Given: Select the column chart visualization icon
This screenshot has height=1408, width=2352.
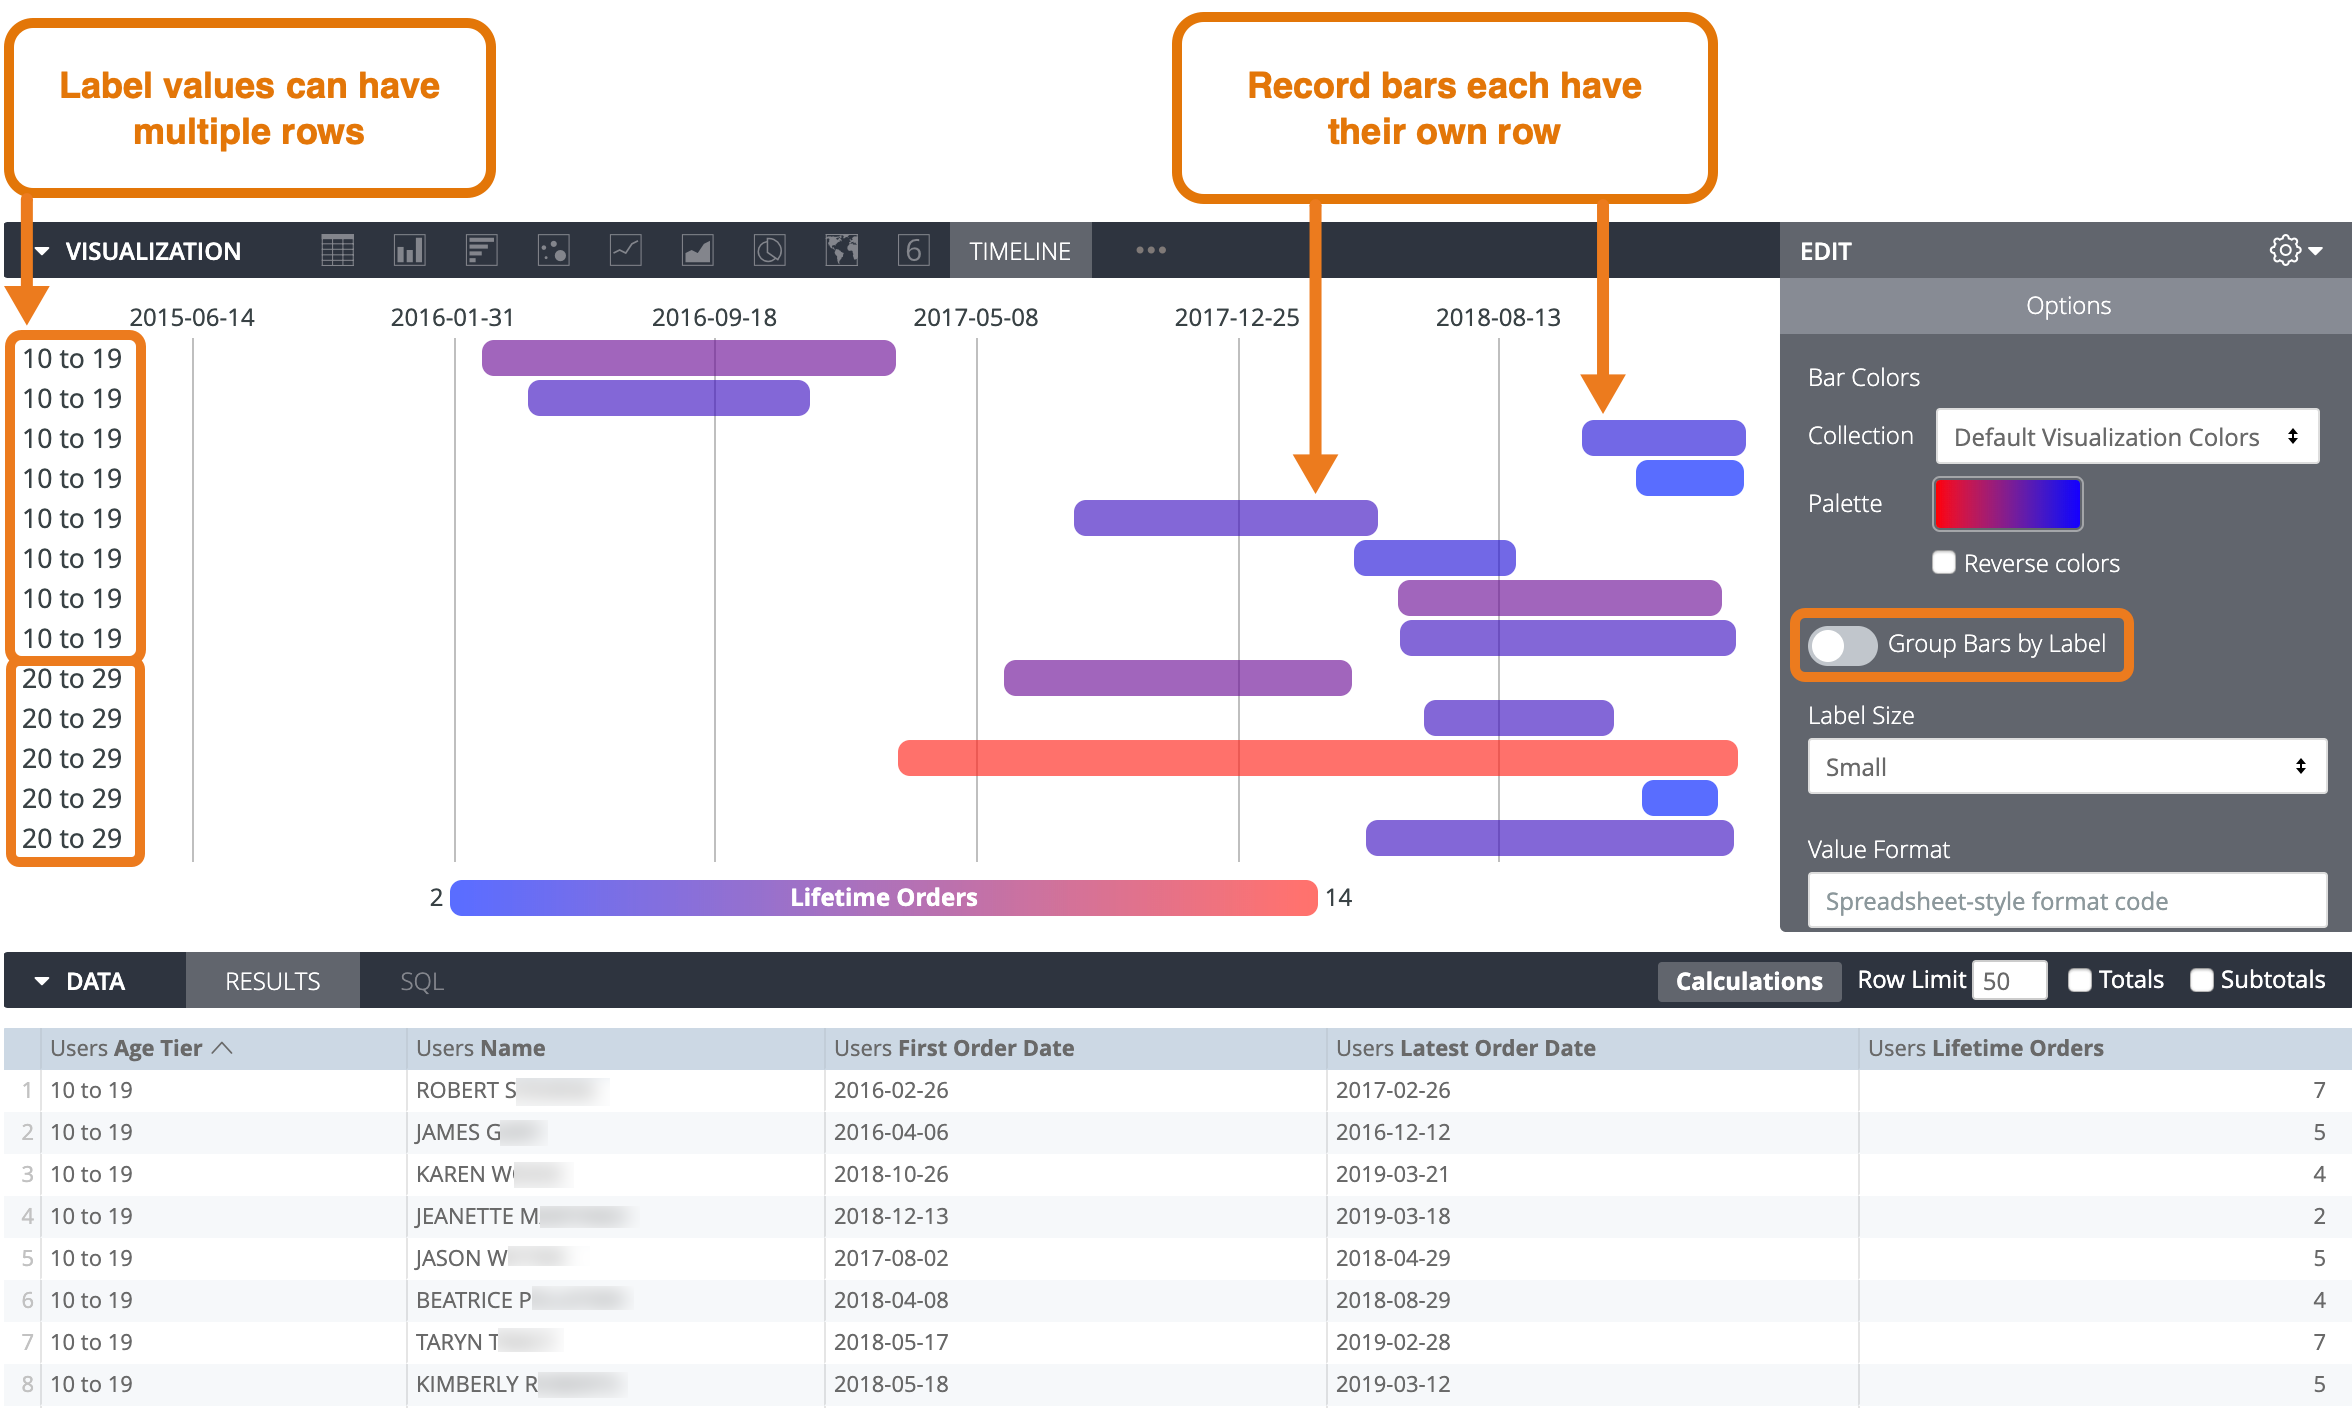Looking at the screenshot, I should click(x=409, y=250).
